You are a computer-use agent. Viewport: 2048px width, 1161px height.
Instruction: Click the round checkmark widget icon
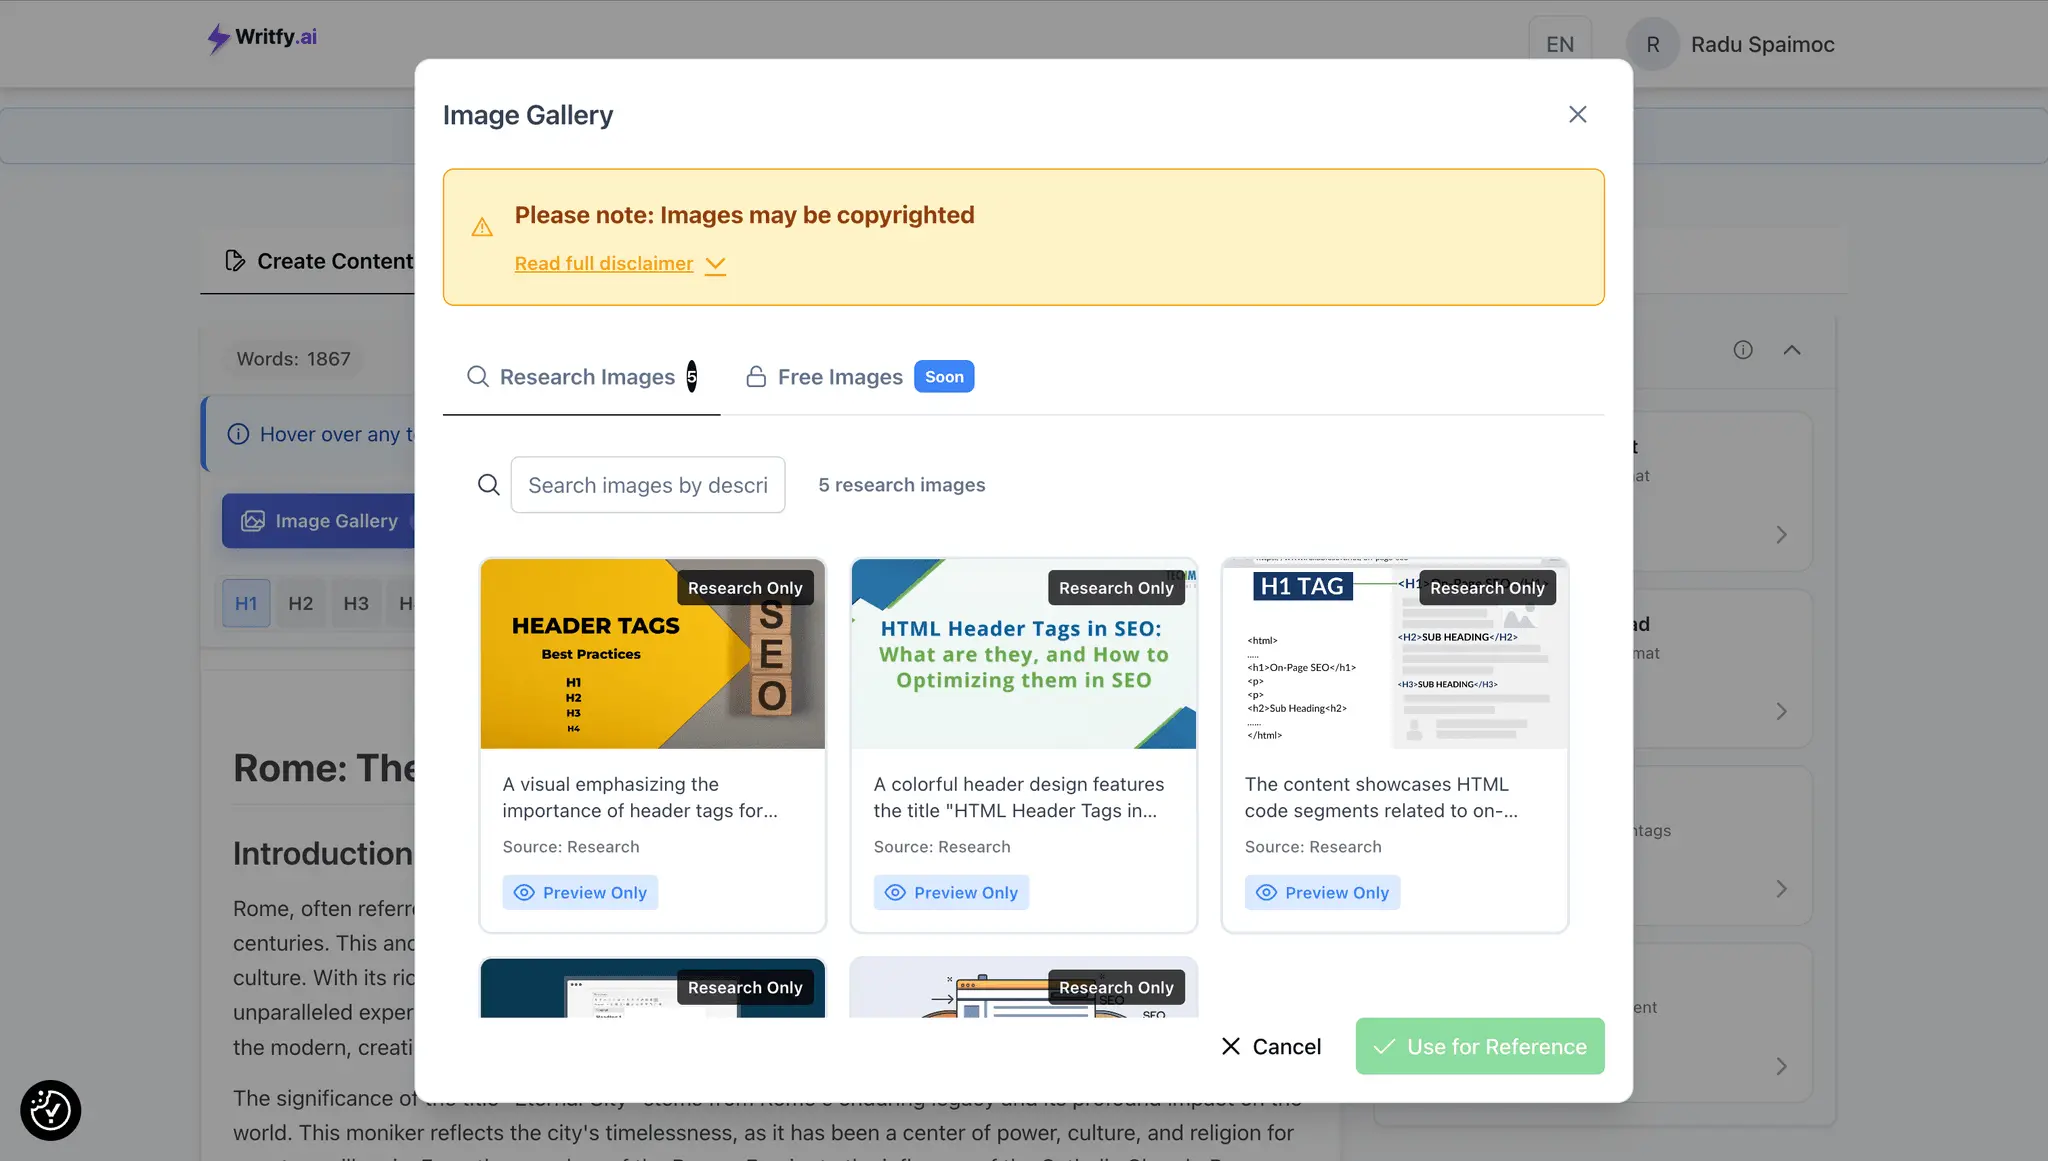[50, 1110]
